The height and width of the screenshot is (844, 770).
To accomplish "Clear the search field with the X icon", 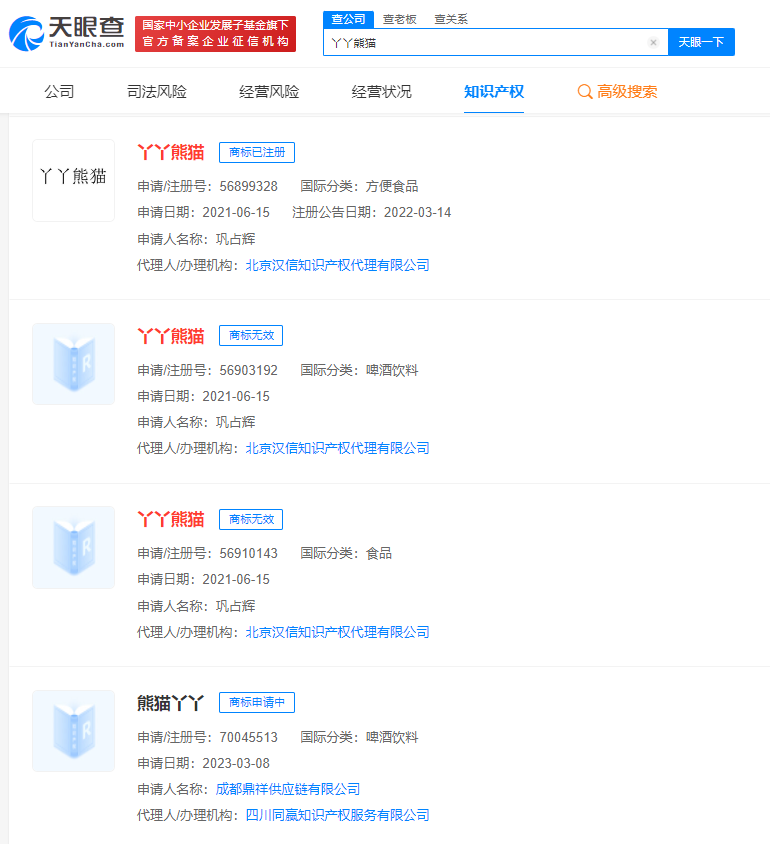I will point(653,43).
